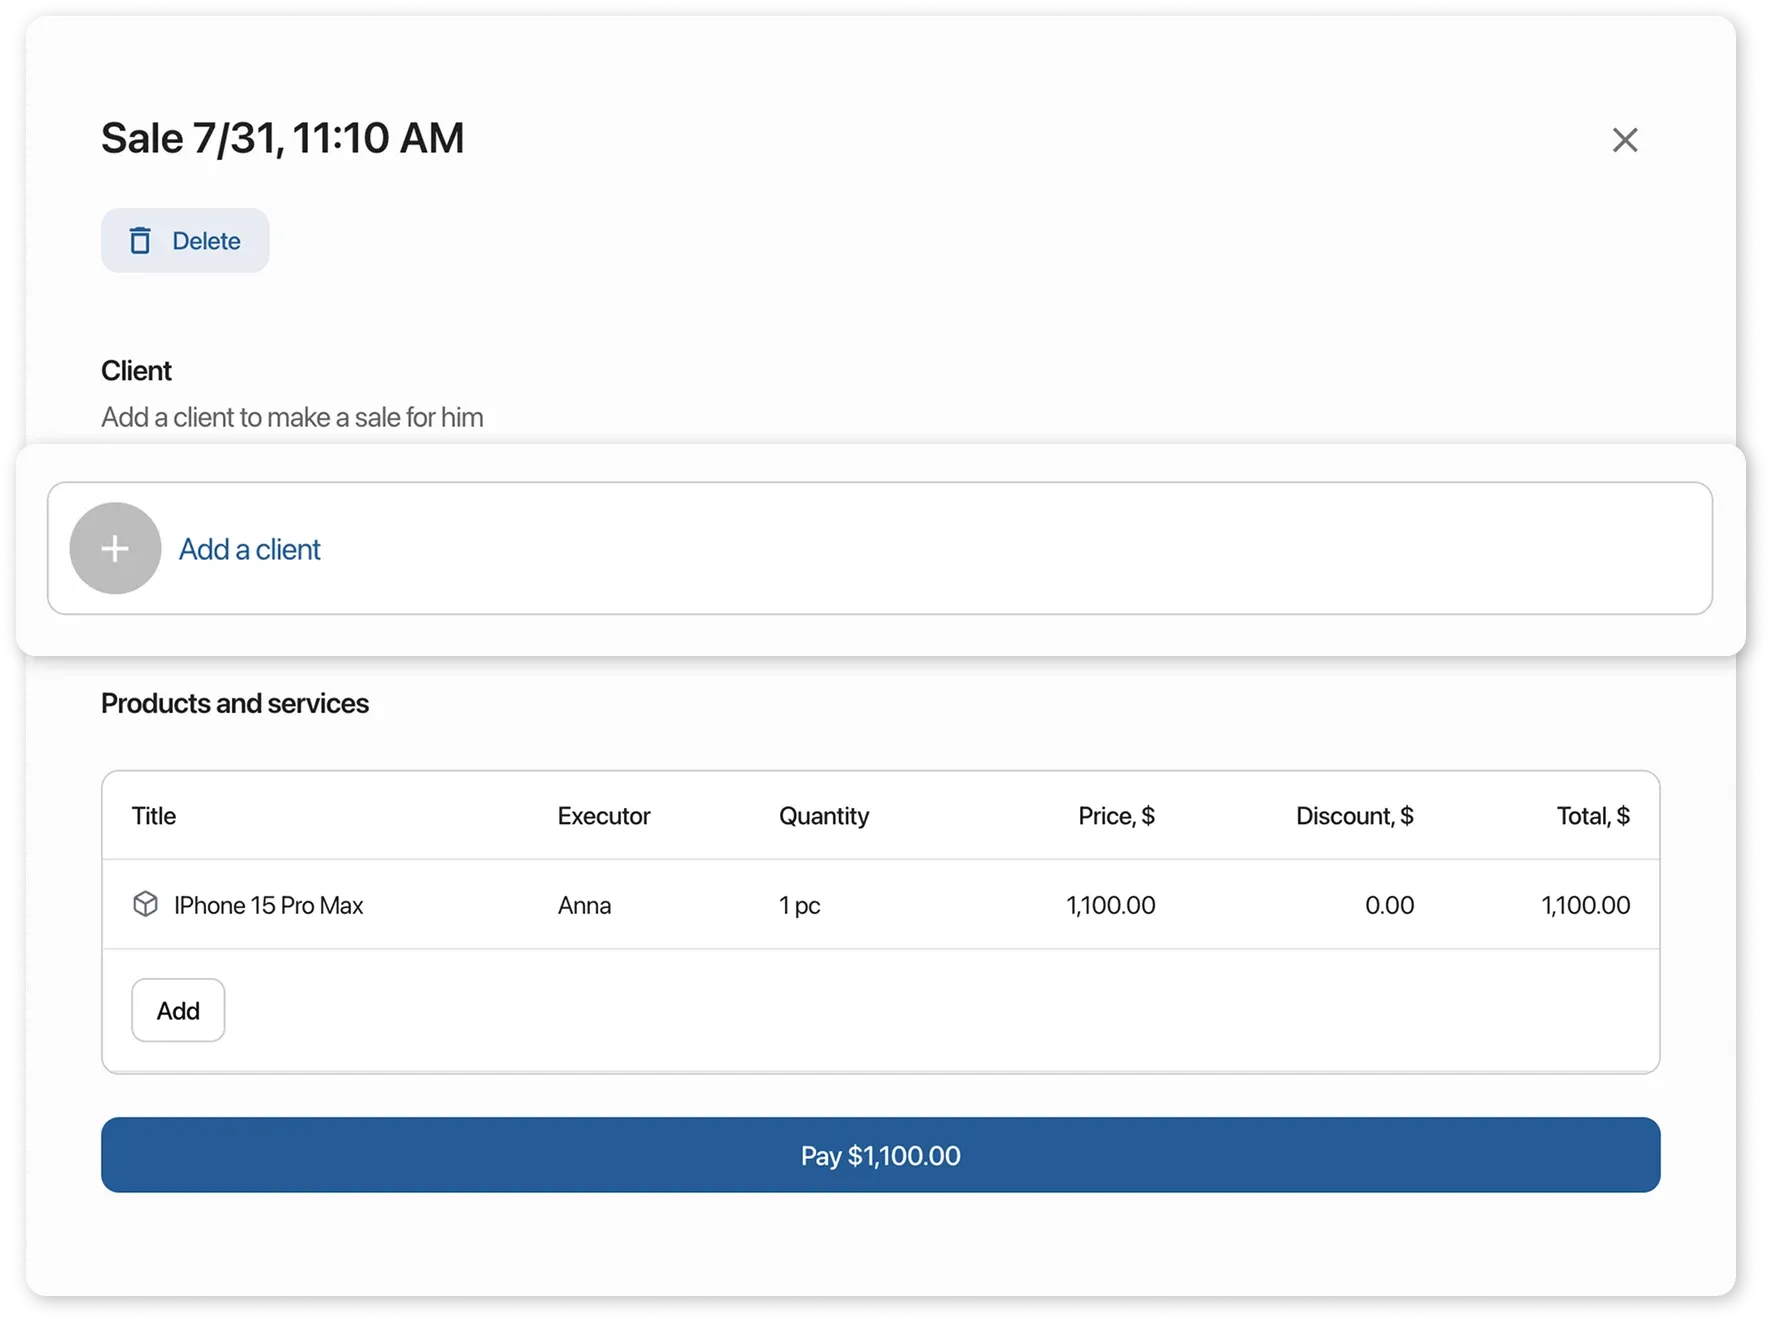Click the Title column header
Viewport: 1770px width, 1320px height.
pyautogui.click(x=154, y=816)
